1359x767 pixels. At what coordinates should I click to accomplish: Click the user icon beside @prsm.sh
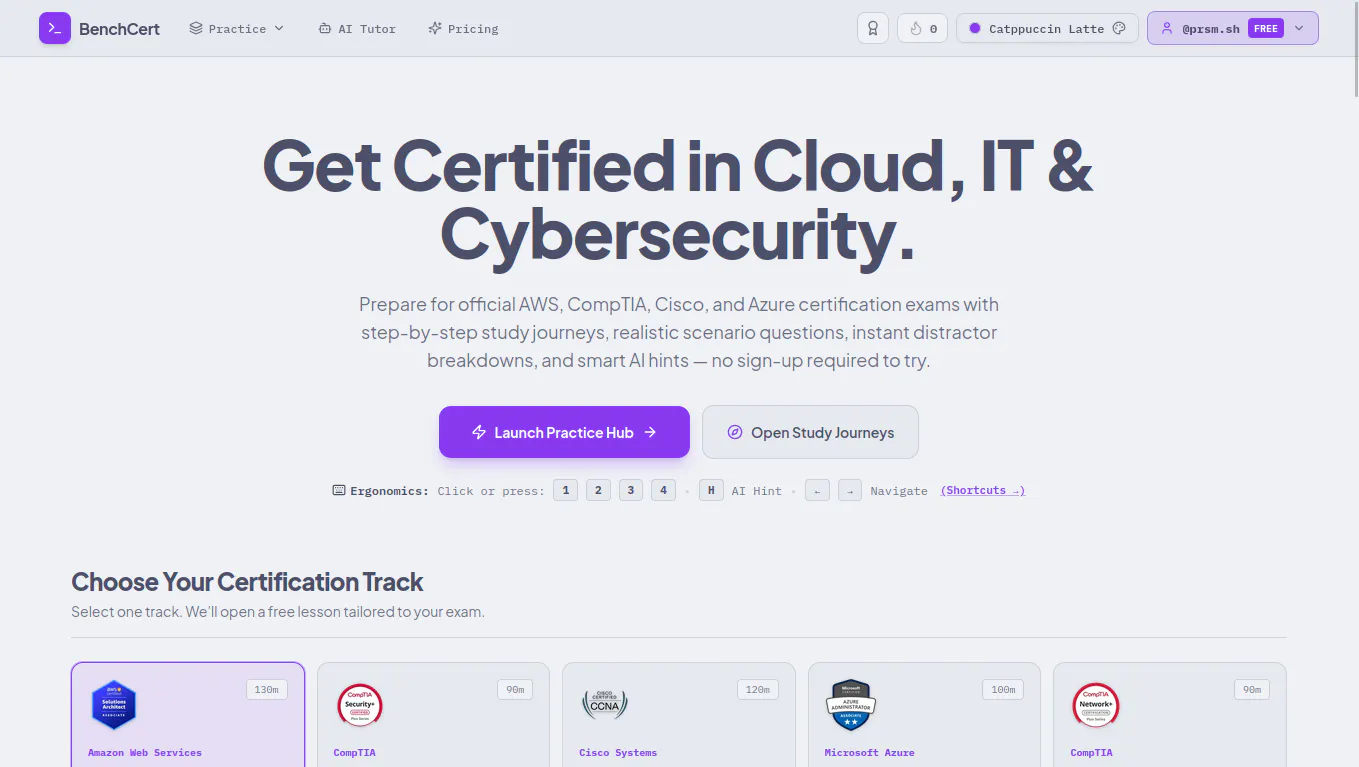click(x=1166, y=28)
